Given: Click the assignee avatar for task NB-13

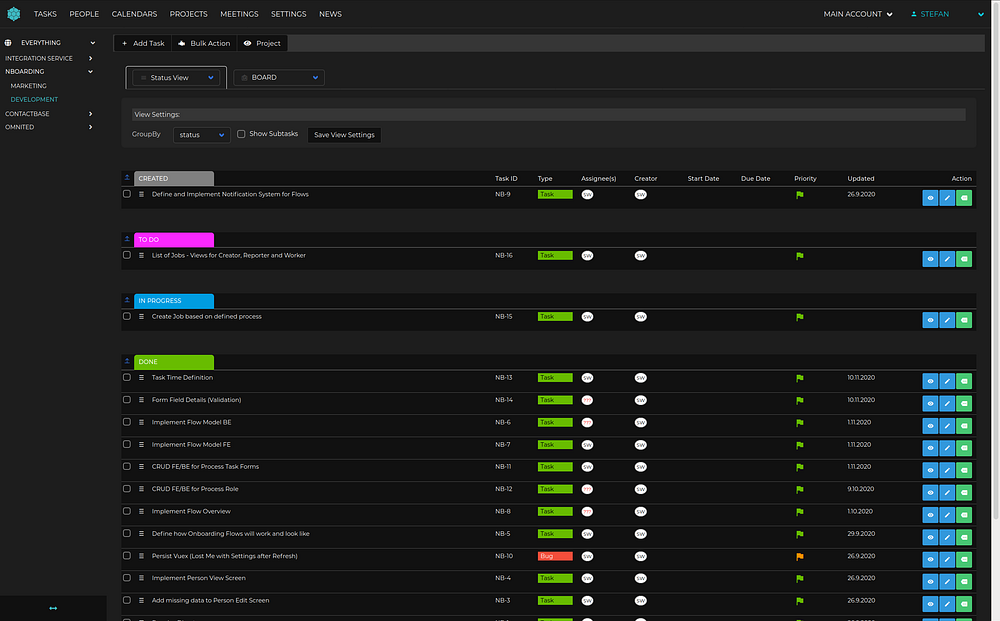Looking at the screenshot, I should pos(587,378).
